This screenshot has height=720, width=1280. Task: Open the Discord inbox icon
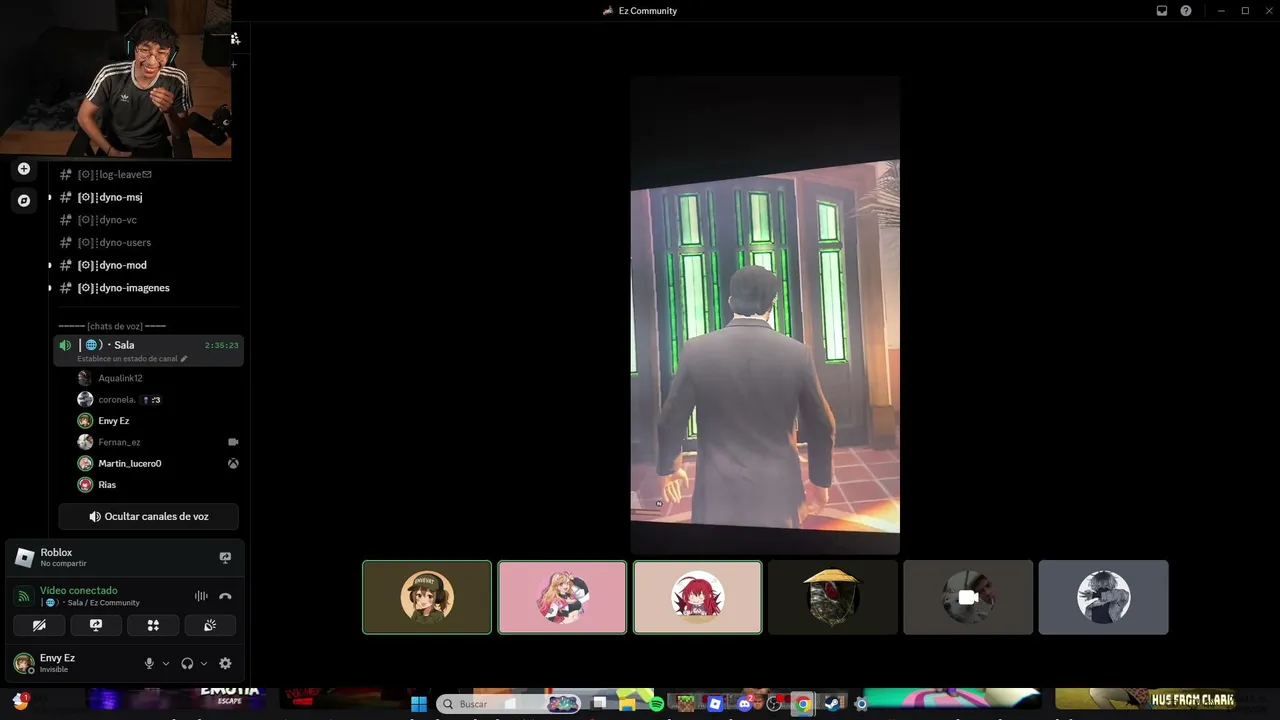click(x=1162, y=11)
